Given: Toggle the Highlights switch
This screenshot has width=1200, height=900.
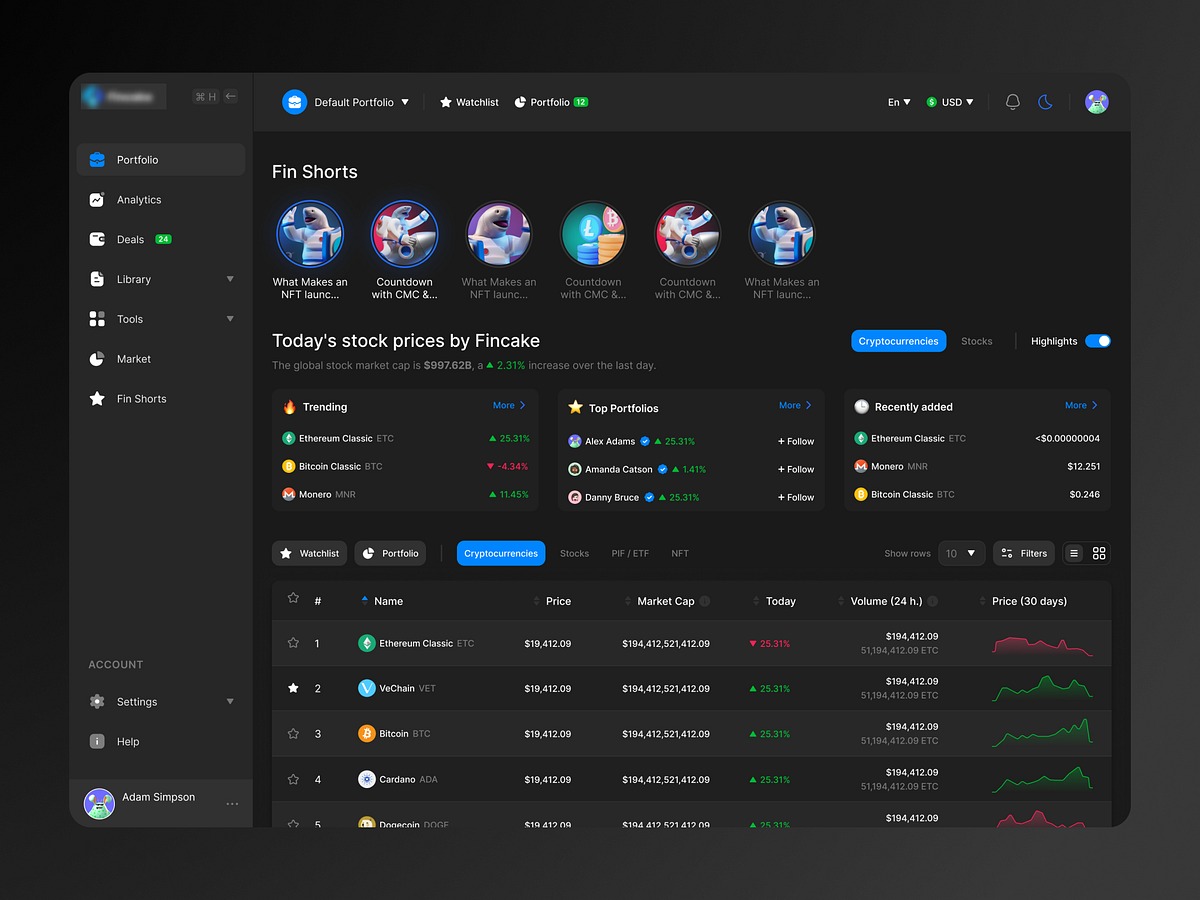Looking at the screenshot, I should coord(1098,341).
